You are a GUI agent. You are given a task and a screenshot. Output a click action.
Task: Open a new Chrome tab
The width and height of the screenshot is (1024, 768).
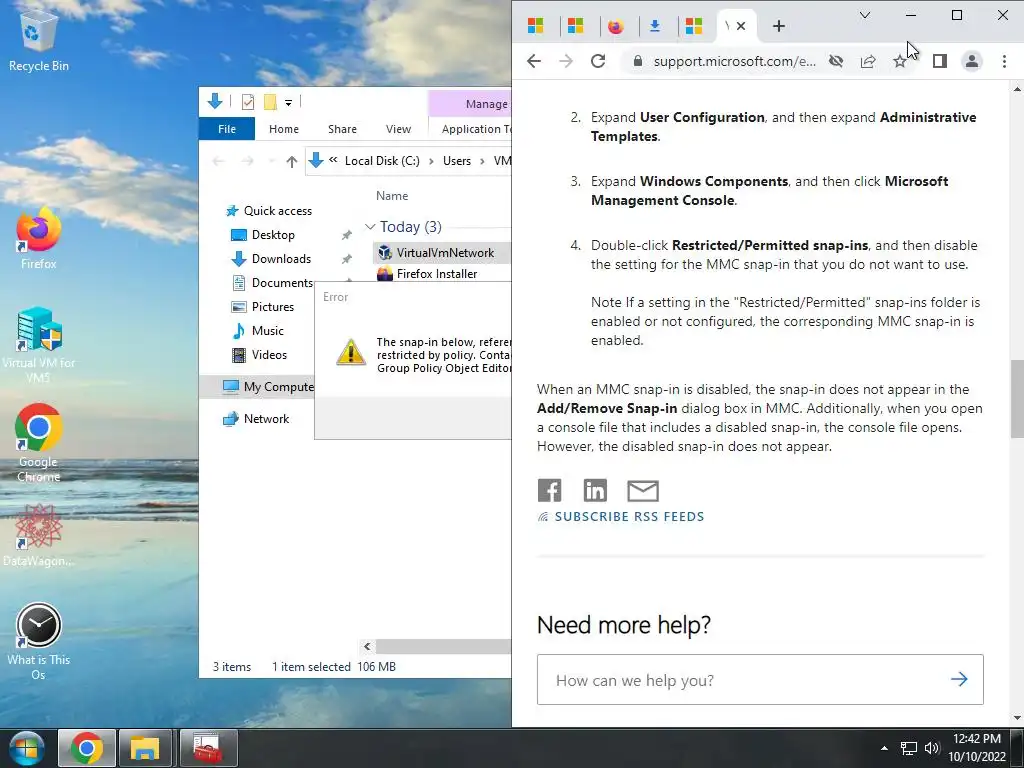[x=778, y=26]
